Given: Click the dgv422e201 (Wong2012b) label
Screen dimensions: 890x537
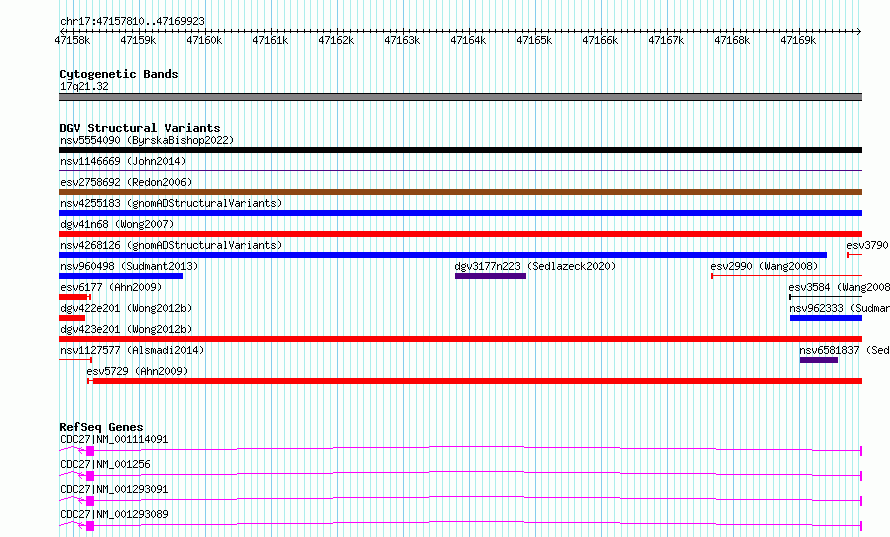Looking at the screenshot, I should click(x=126, y=308).
